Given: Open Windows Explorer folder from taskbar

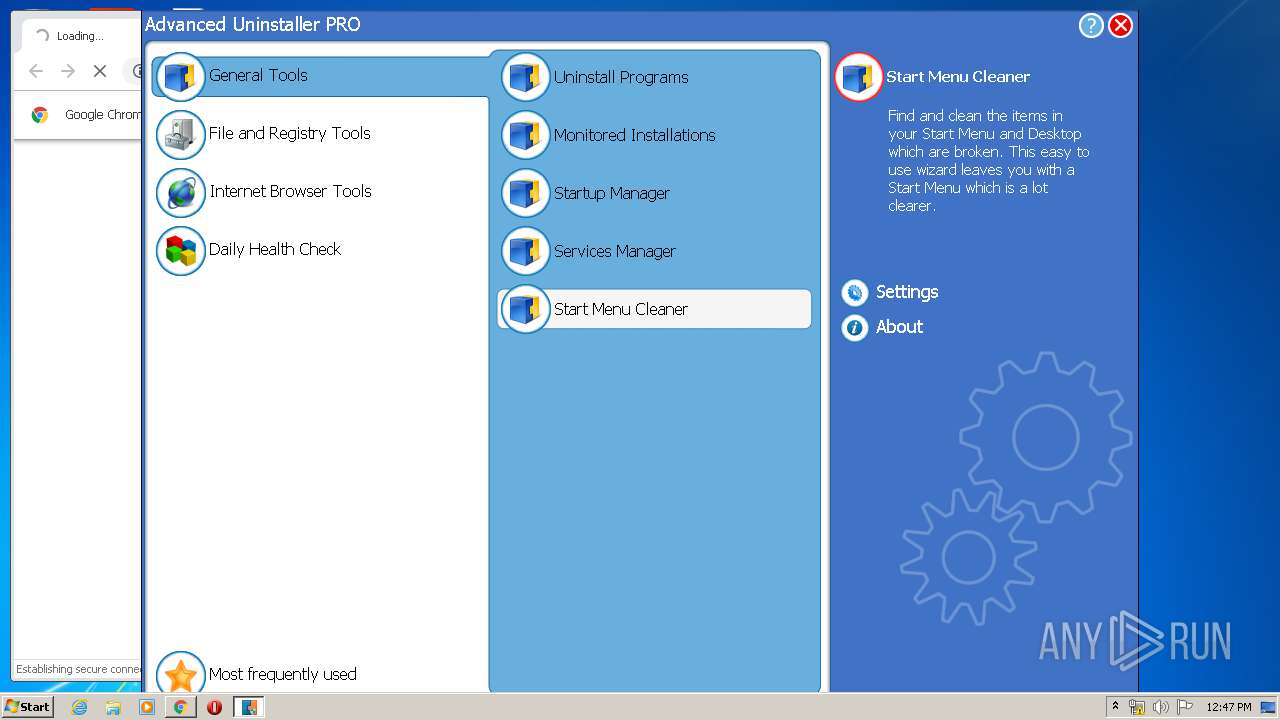Looking at the screenshot, I should coord(113,707).
